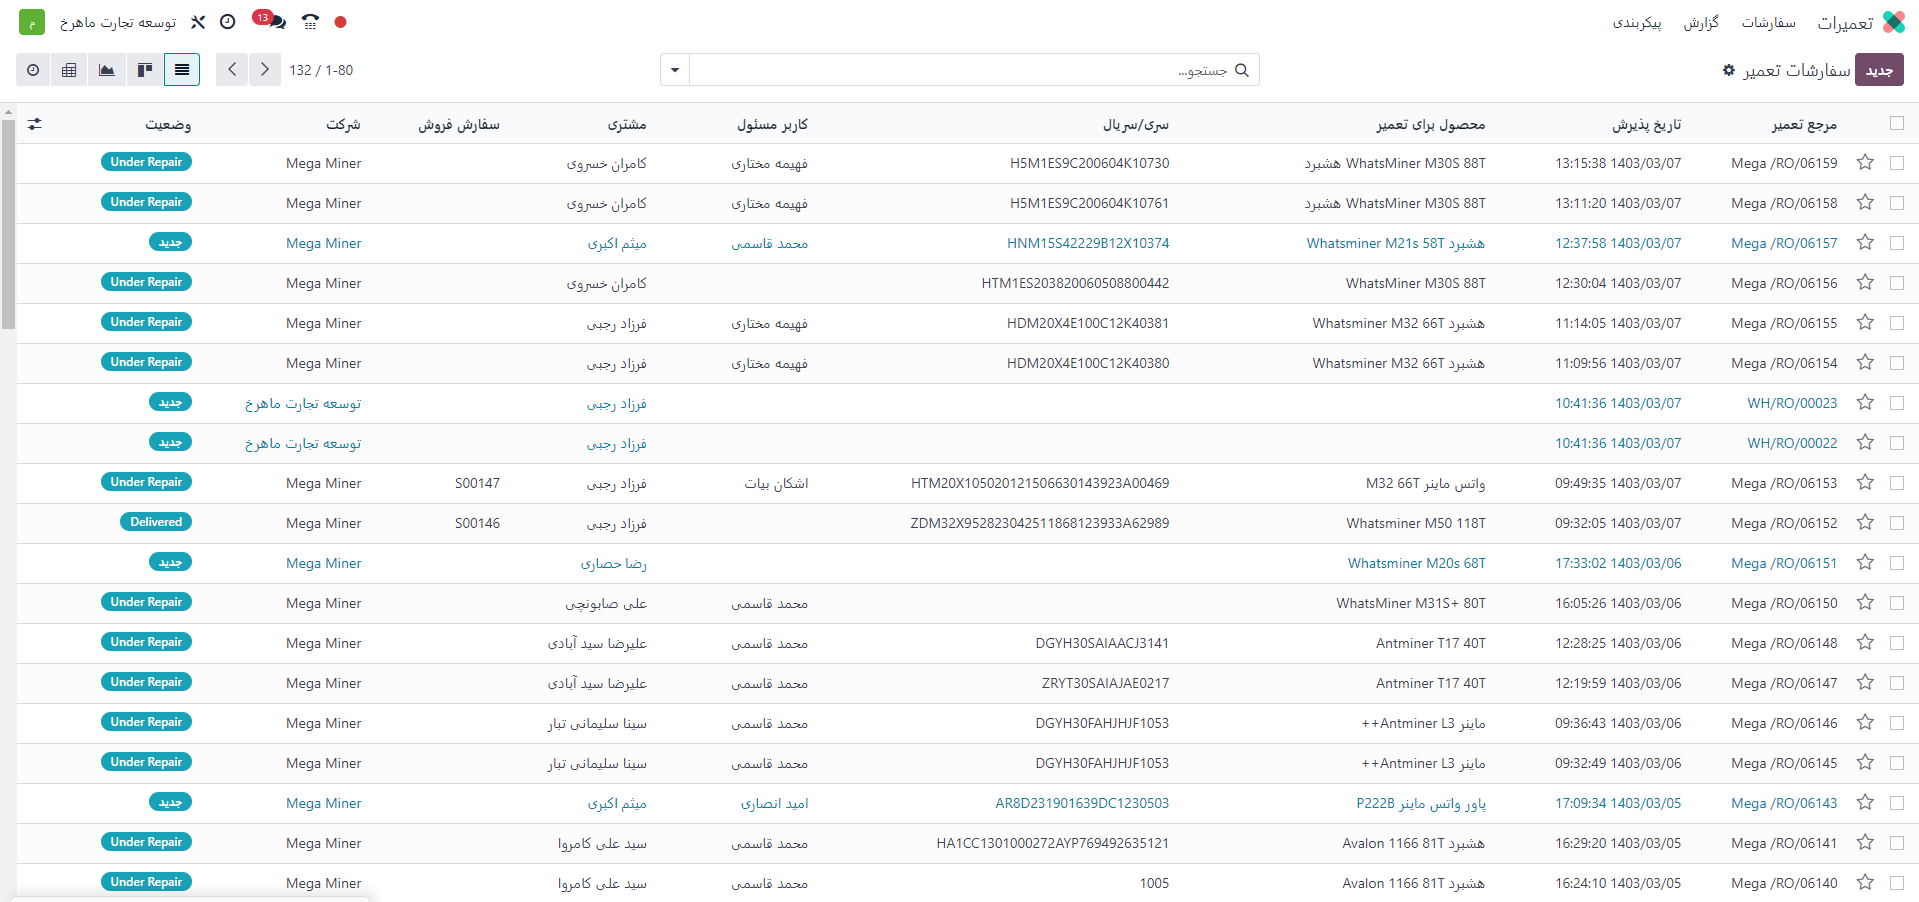
Task: Switch to kanban view
Action: (x=144, y=70)
